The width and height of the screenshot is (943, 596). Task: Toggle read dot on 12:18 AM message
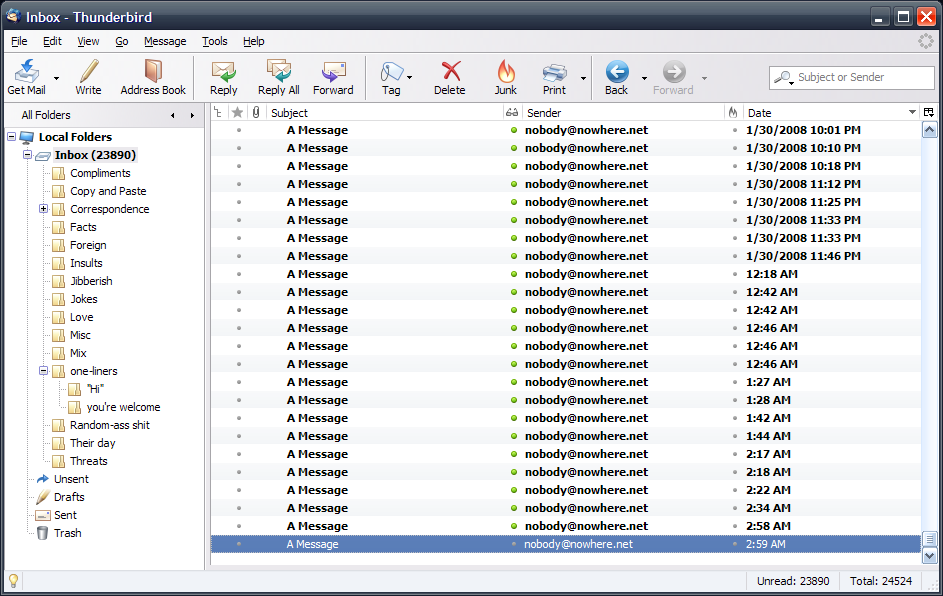[x=514, y=274]
